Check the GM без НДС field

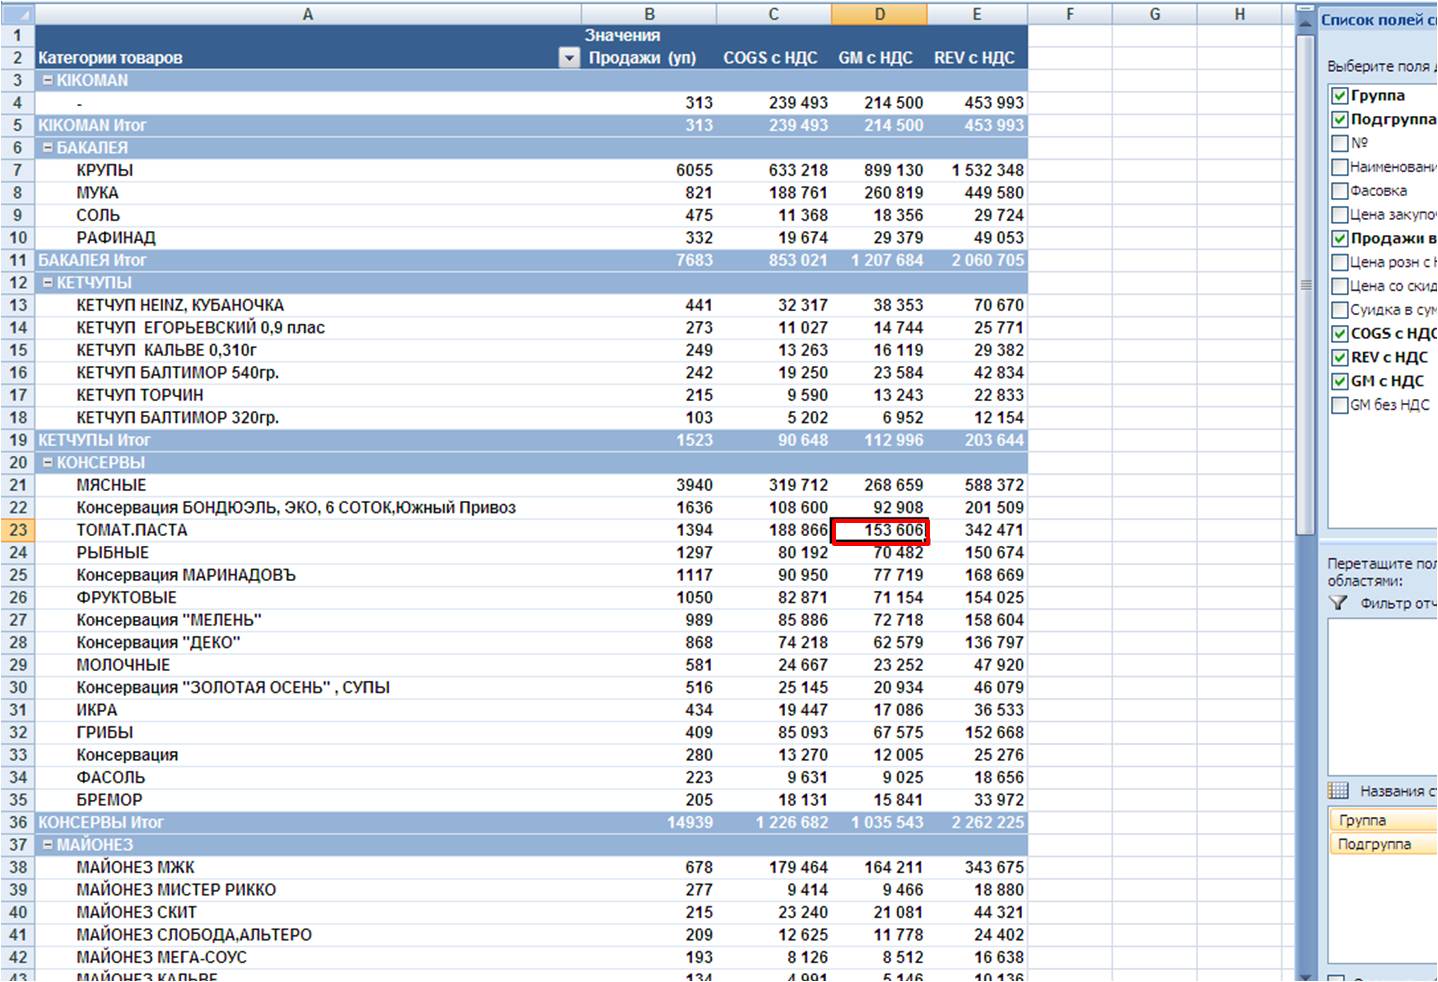point(1340,405)
